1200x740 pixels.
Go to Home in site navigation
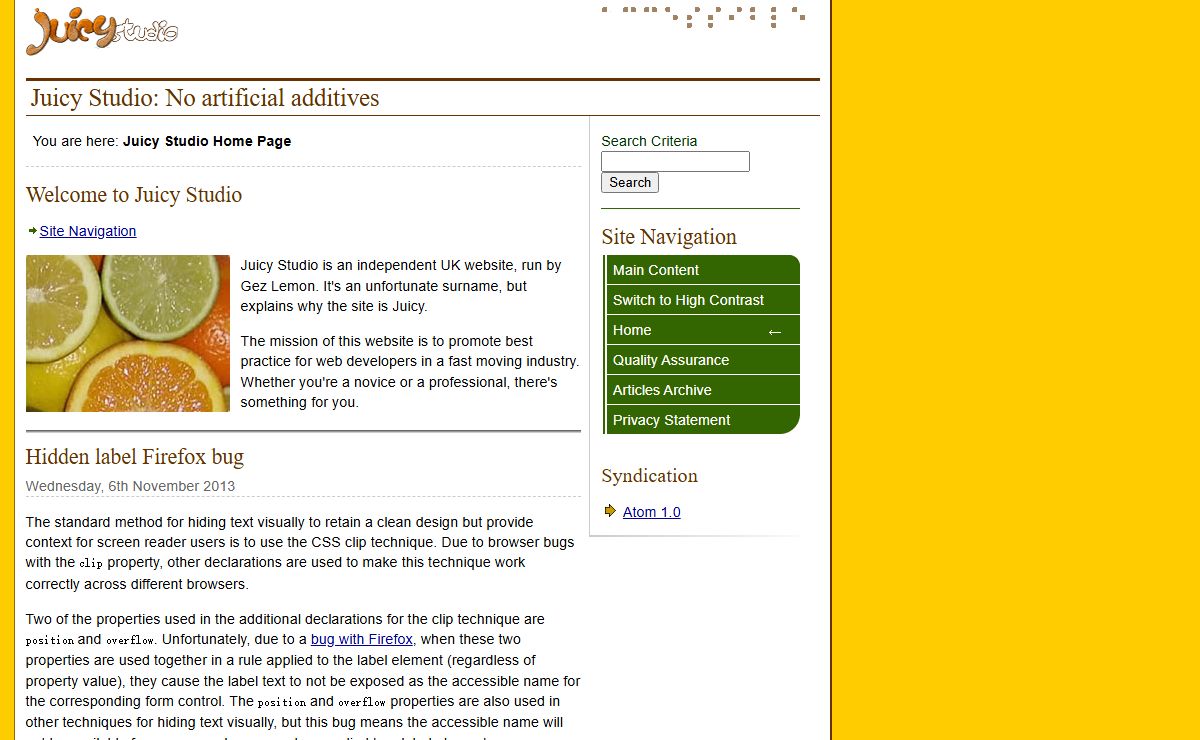(x=703, y=330)
